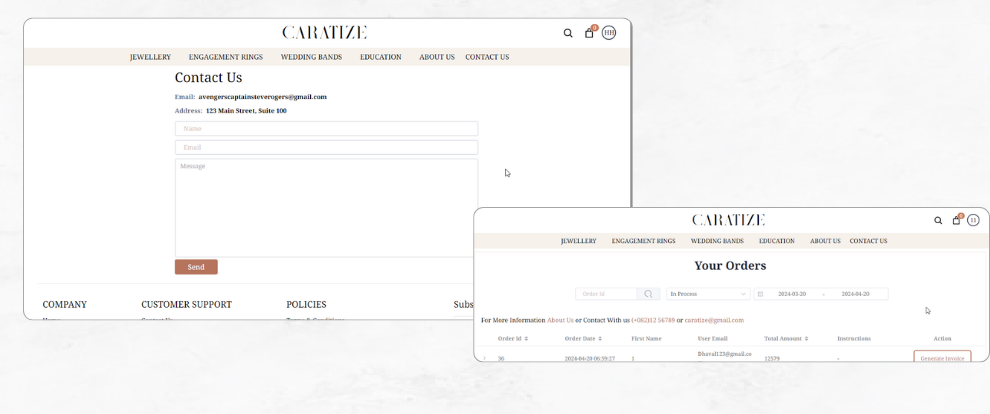Click the Generate Invoice button
Screen dimensions: 990x414
coord(942,357)
